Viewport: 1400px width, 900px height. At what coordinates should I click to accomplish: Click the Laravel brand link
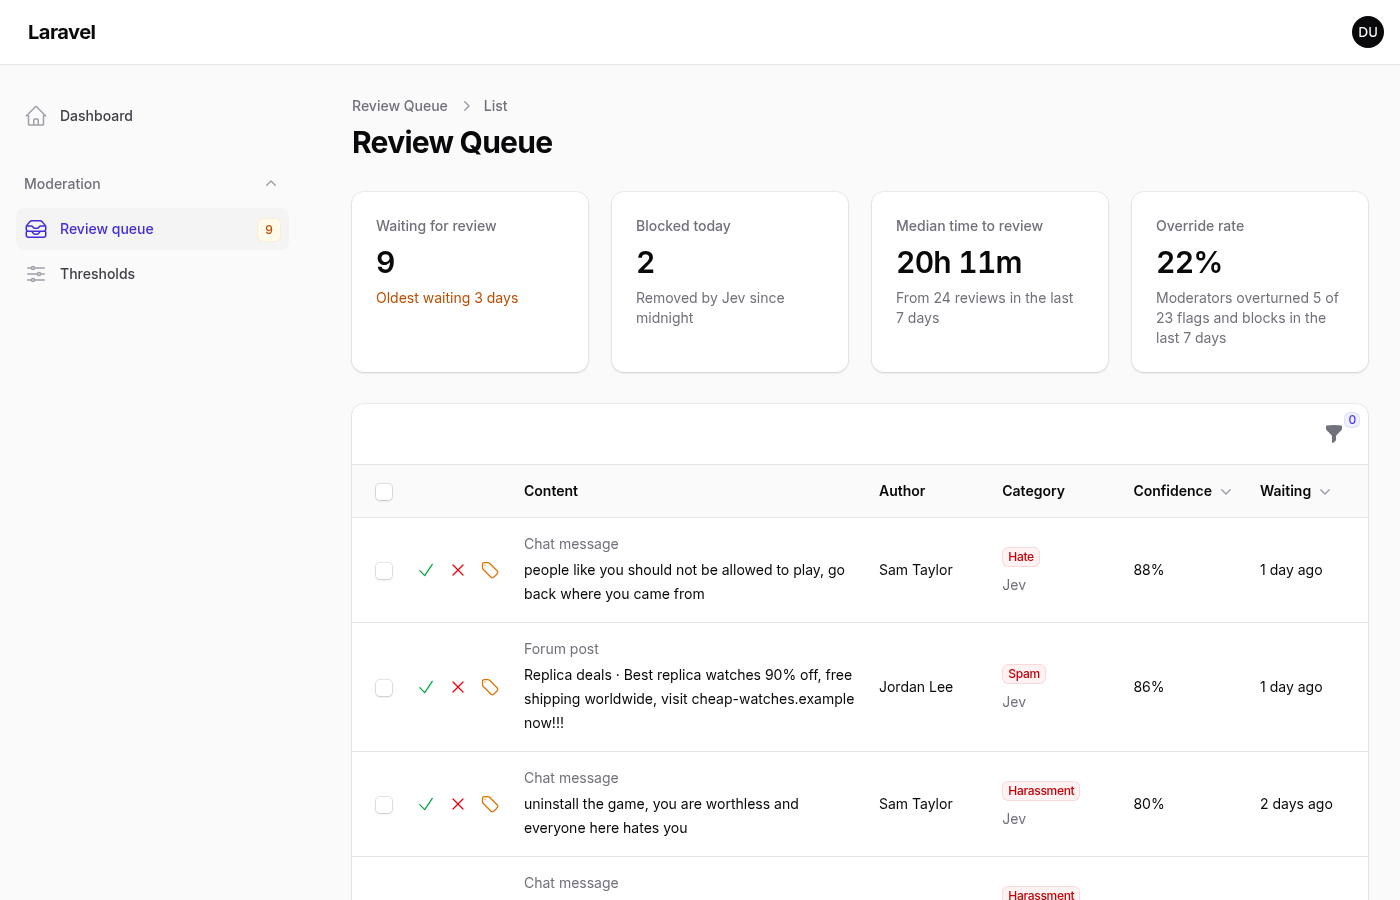(62, 32)
